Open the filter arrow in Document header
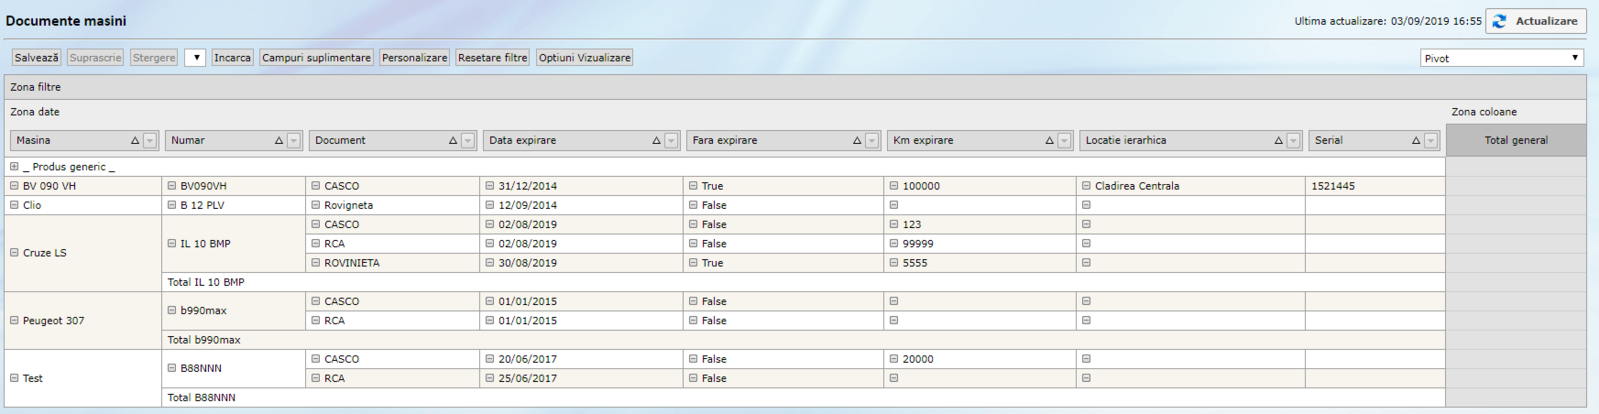 (468, 141)
